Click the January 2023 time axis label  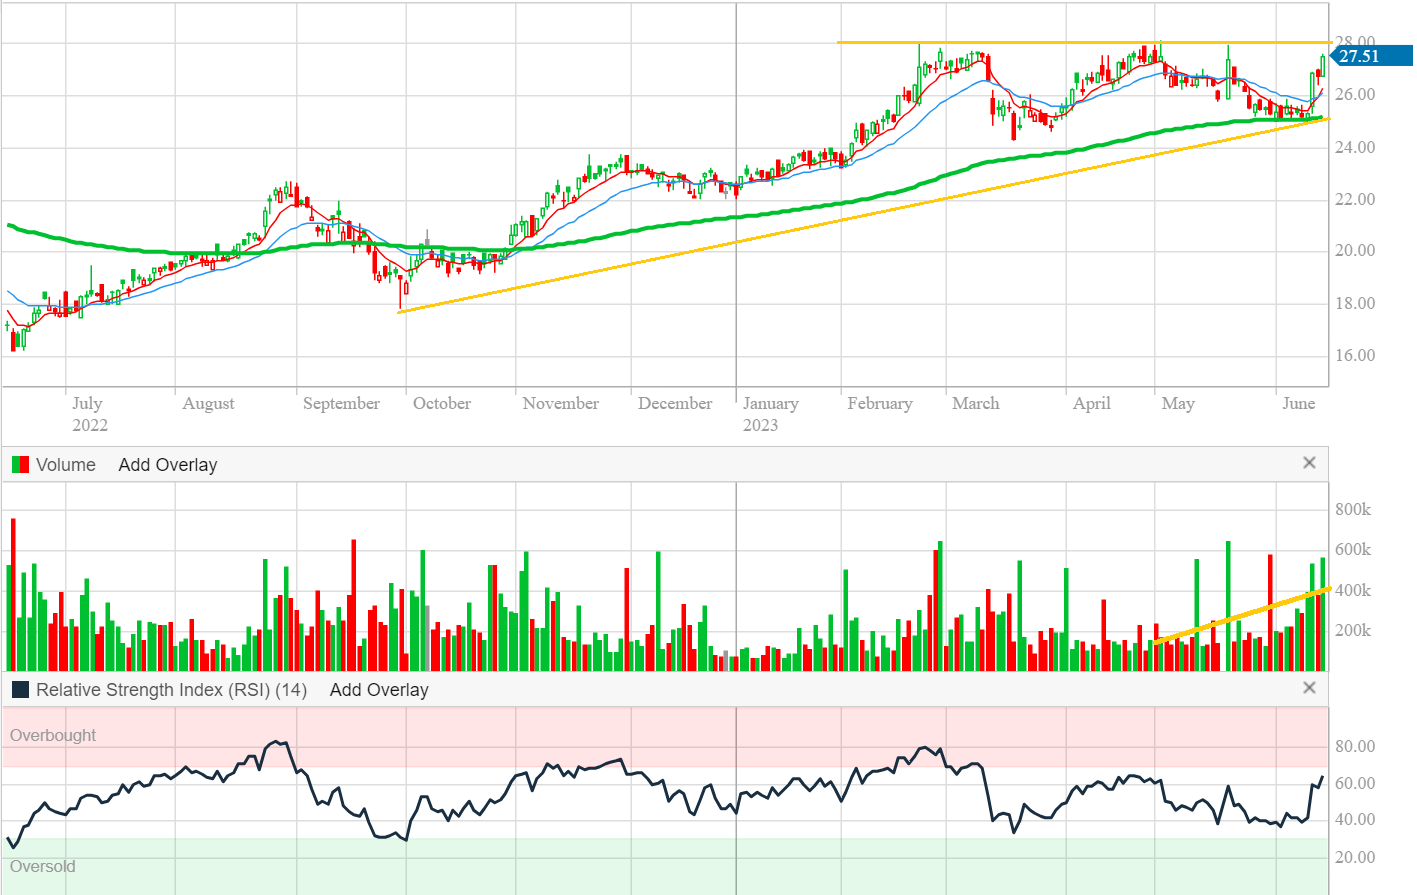770,414
